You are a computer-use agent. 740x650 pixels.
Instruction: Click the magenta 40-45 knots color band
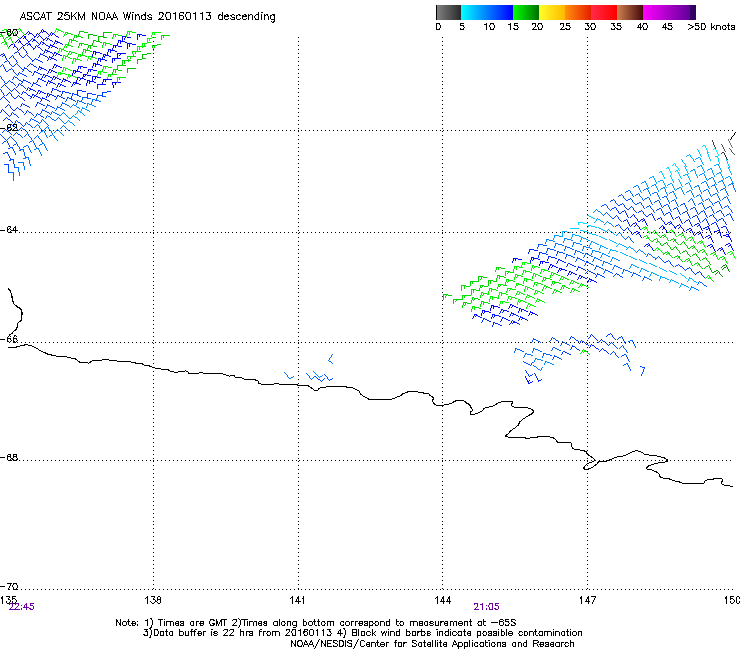pos(656,12)
